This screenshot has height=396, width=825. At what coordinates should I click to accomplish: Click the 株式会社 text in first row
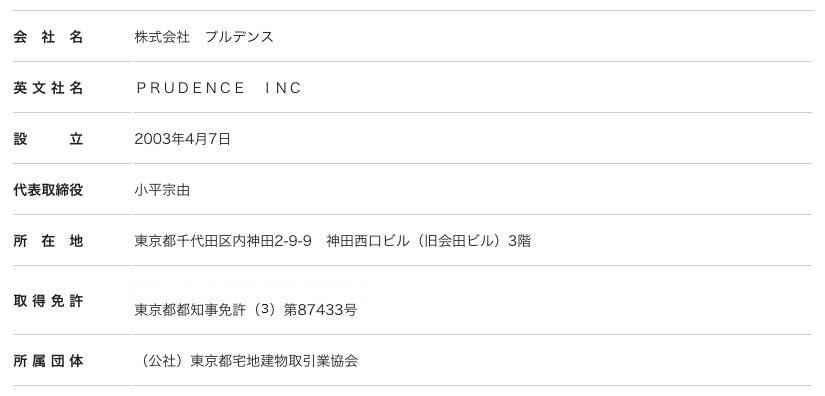click(162, 37)
